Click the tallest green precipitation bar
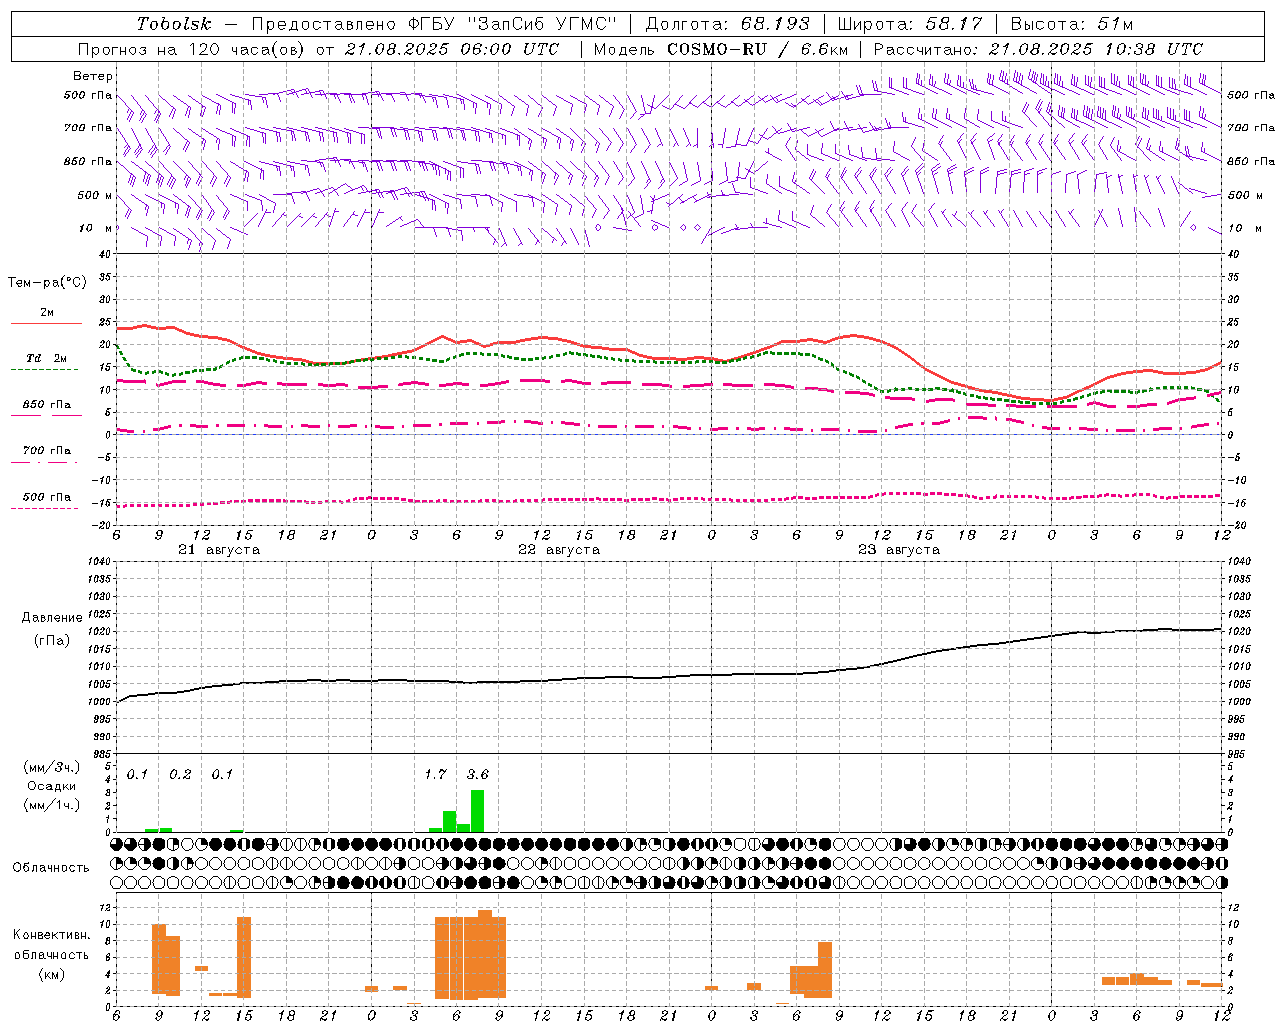Screen dimensions: 1280x1024 [478, 811]
